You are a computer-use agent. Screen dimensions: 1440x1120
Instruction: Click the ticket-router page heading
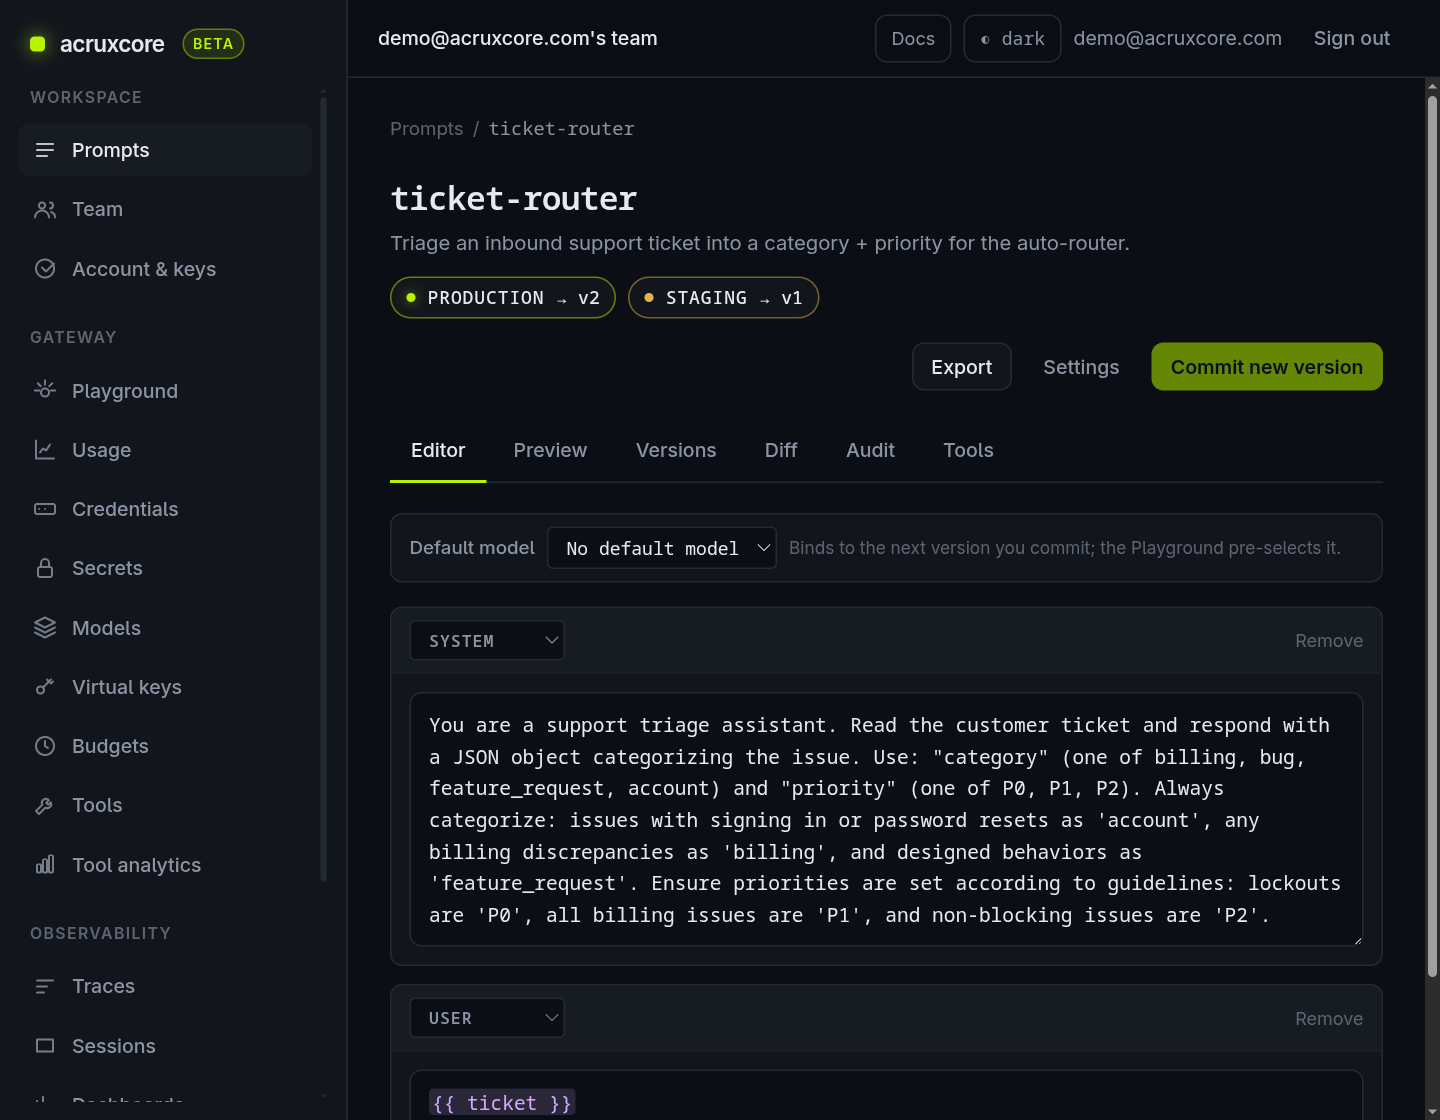(x=514, y=198)
